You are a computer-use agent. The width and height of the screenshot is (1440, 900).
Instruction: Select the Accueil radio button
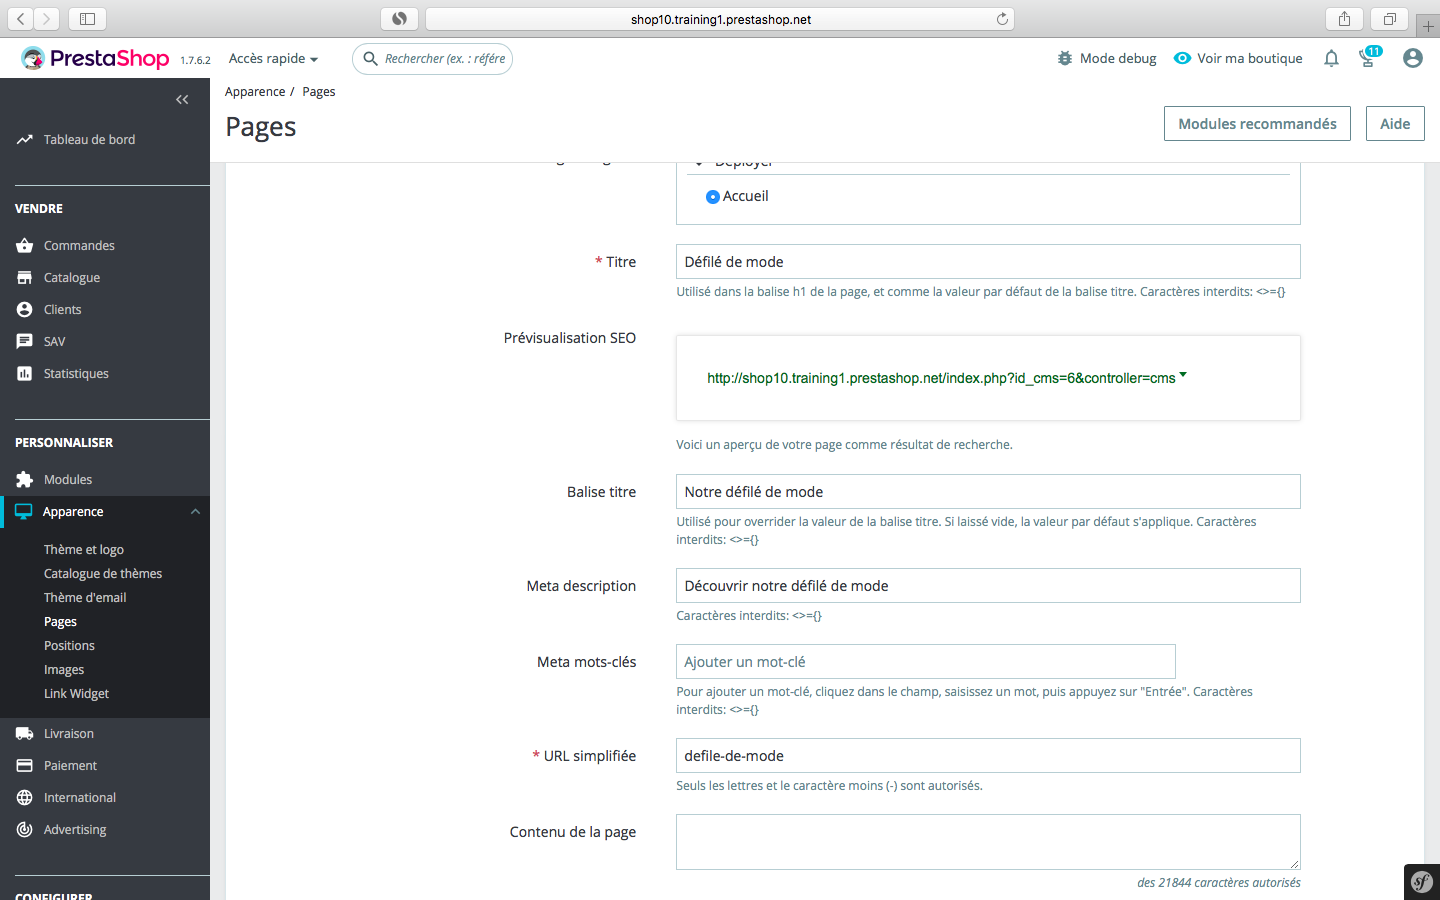click(713, 197)
